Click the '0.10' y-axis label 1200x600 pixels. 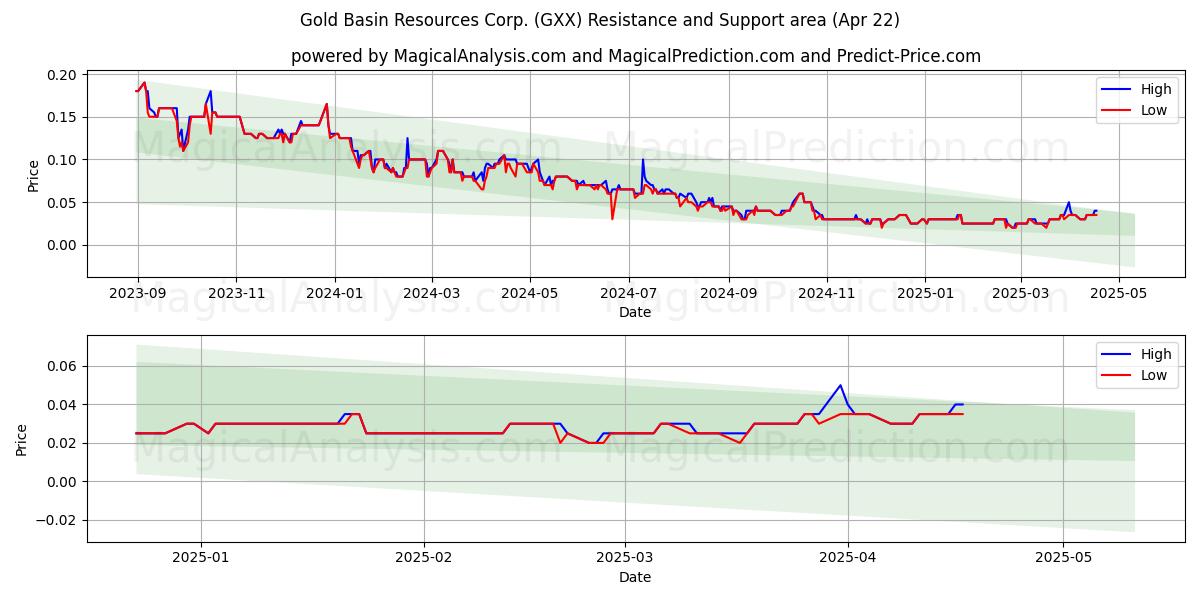coord(62,160)
